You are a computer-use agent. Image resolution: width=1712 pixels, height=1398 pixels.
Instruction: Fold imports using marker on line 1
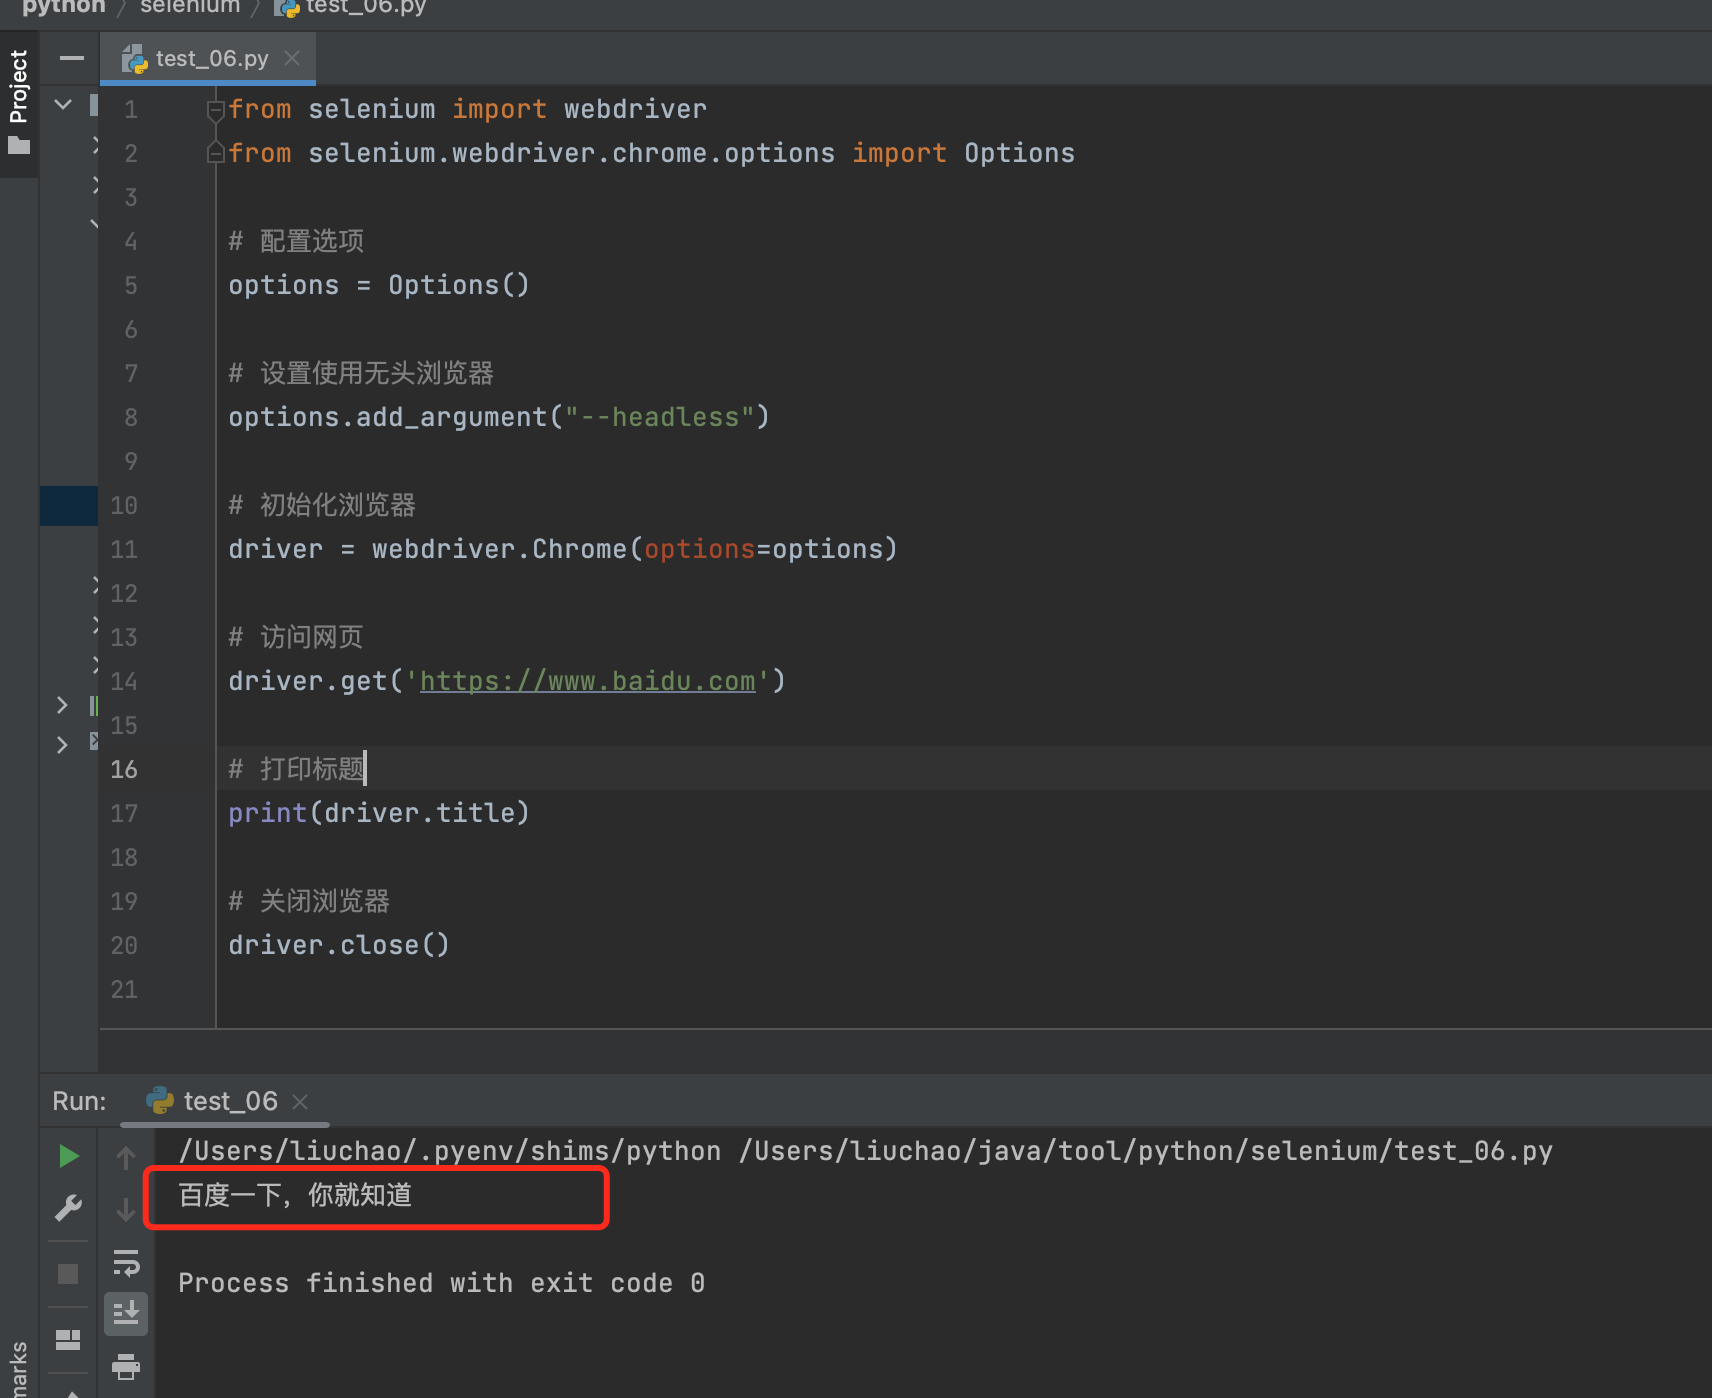coord(215,110)
